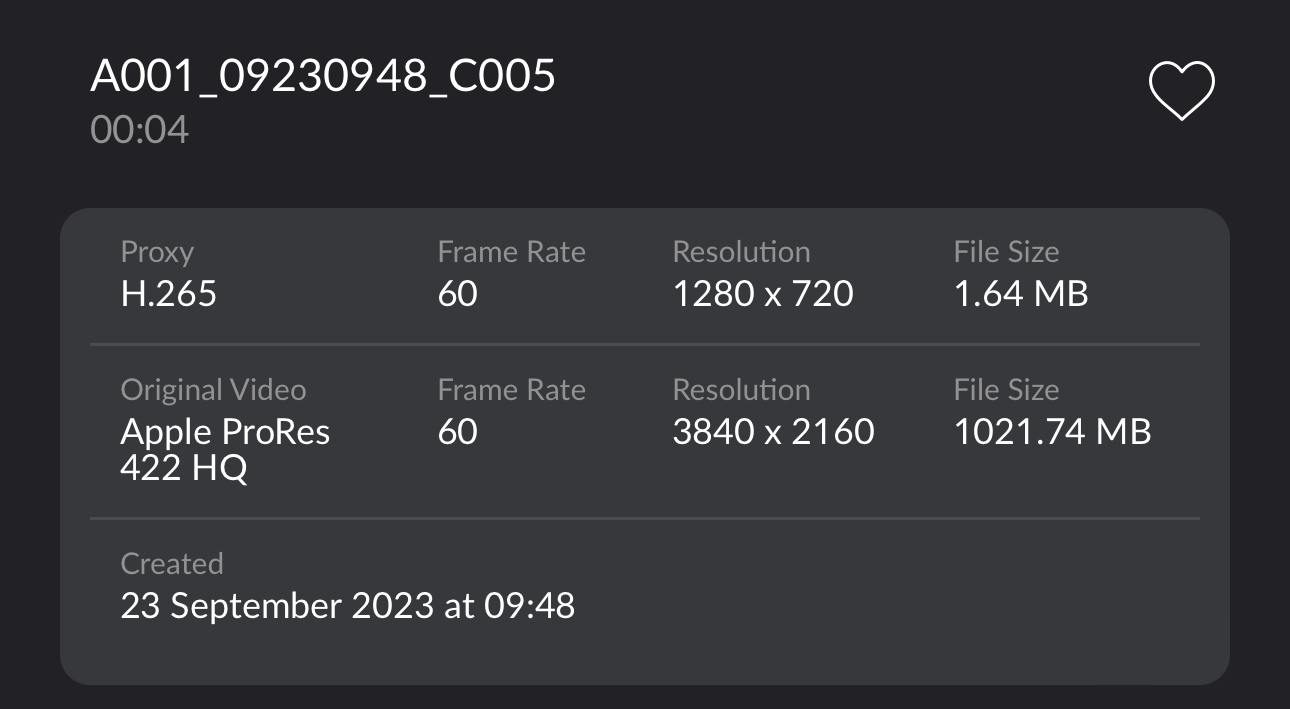The width and height of the screenshot is (1290, 709).
Task: Click the clip name A001_09230948_C005
Action: 322,76
